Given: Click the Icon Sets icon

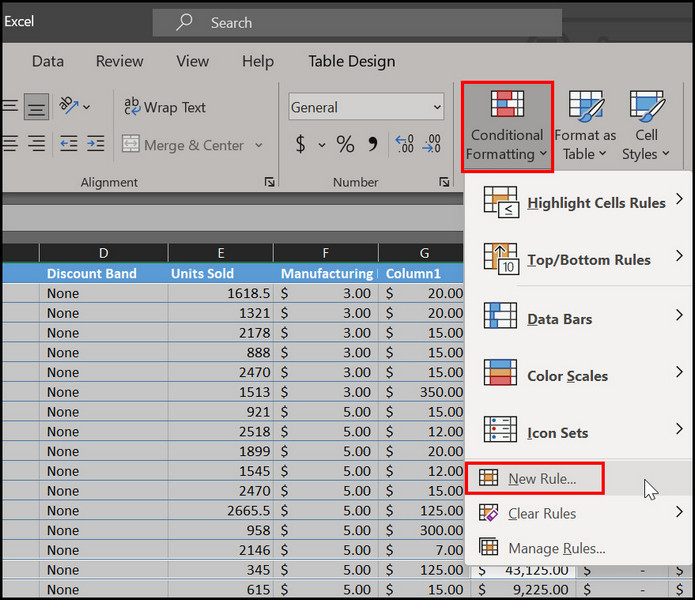Looking at the screenshot, I should [500, 429].
